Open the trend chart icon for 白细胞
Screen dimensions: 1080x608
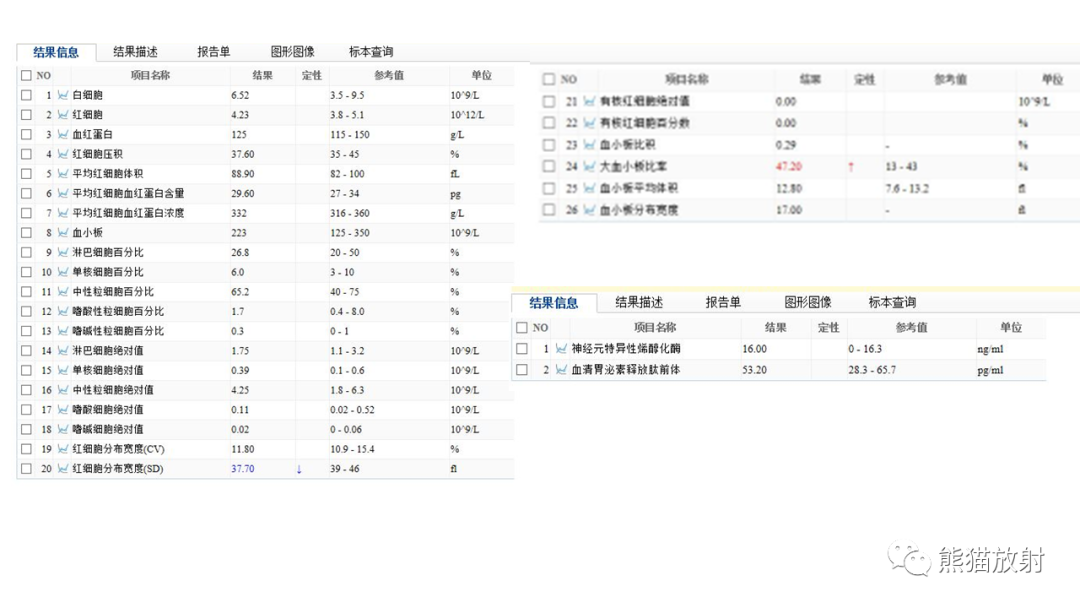pos(63,95)
